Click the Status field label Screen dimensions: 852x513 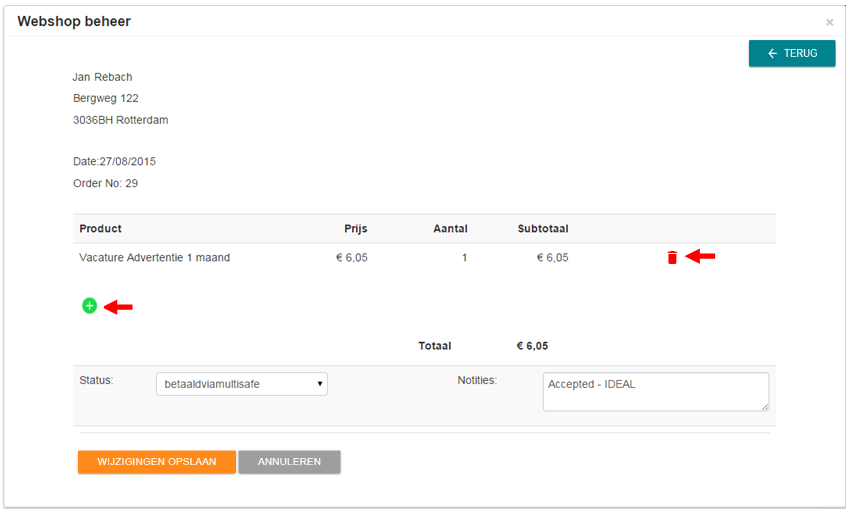click(96, 380)
